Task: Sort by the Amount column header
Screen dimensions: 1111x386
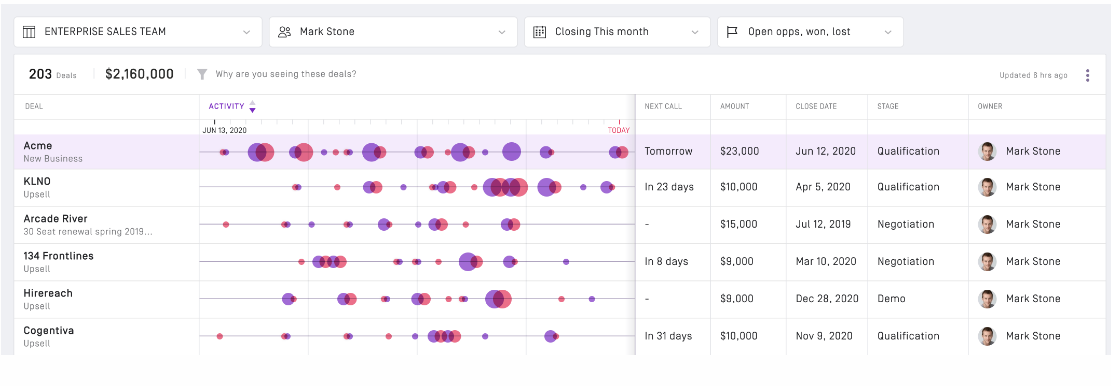Action: pos(735,106)
